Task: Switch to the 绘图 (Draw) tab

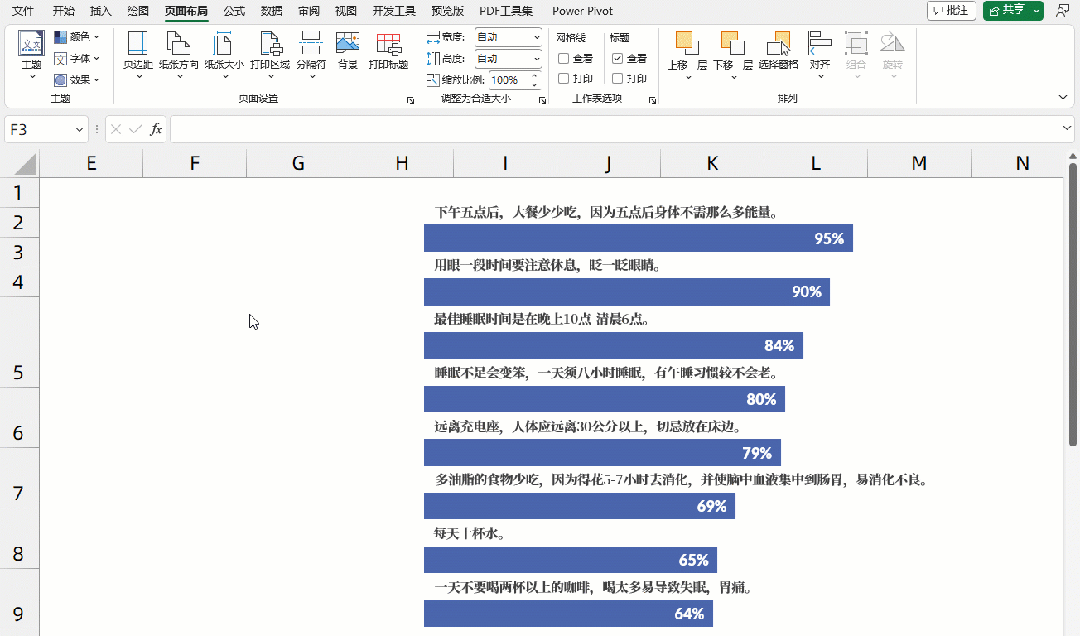Action: click(x=138, y=11)
